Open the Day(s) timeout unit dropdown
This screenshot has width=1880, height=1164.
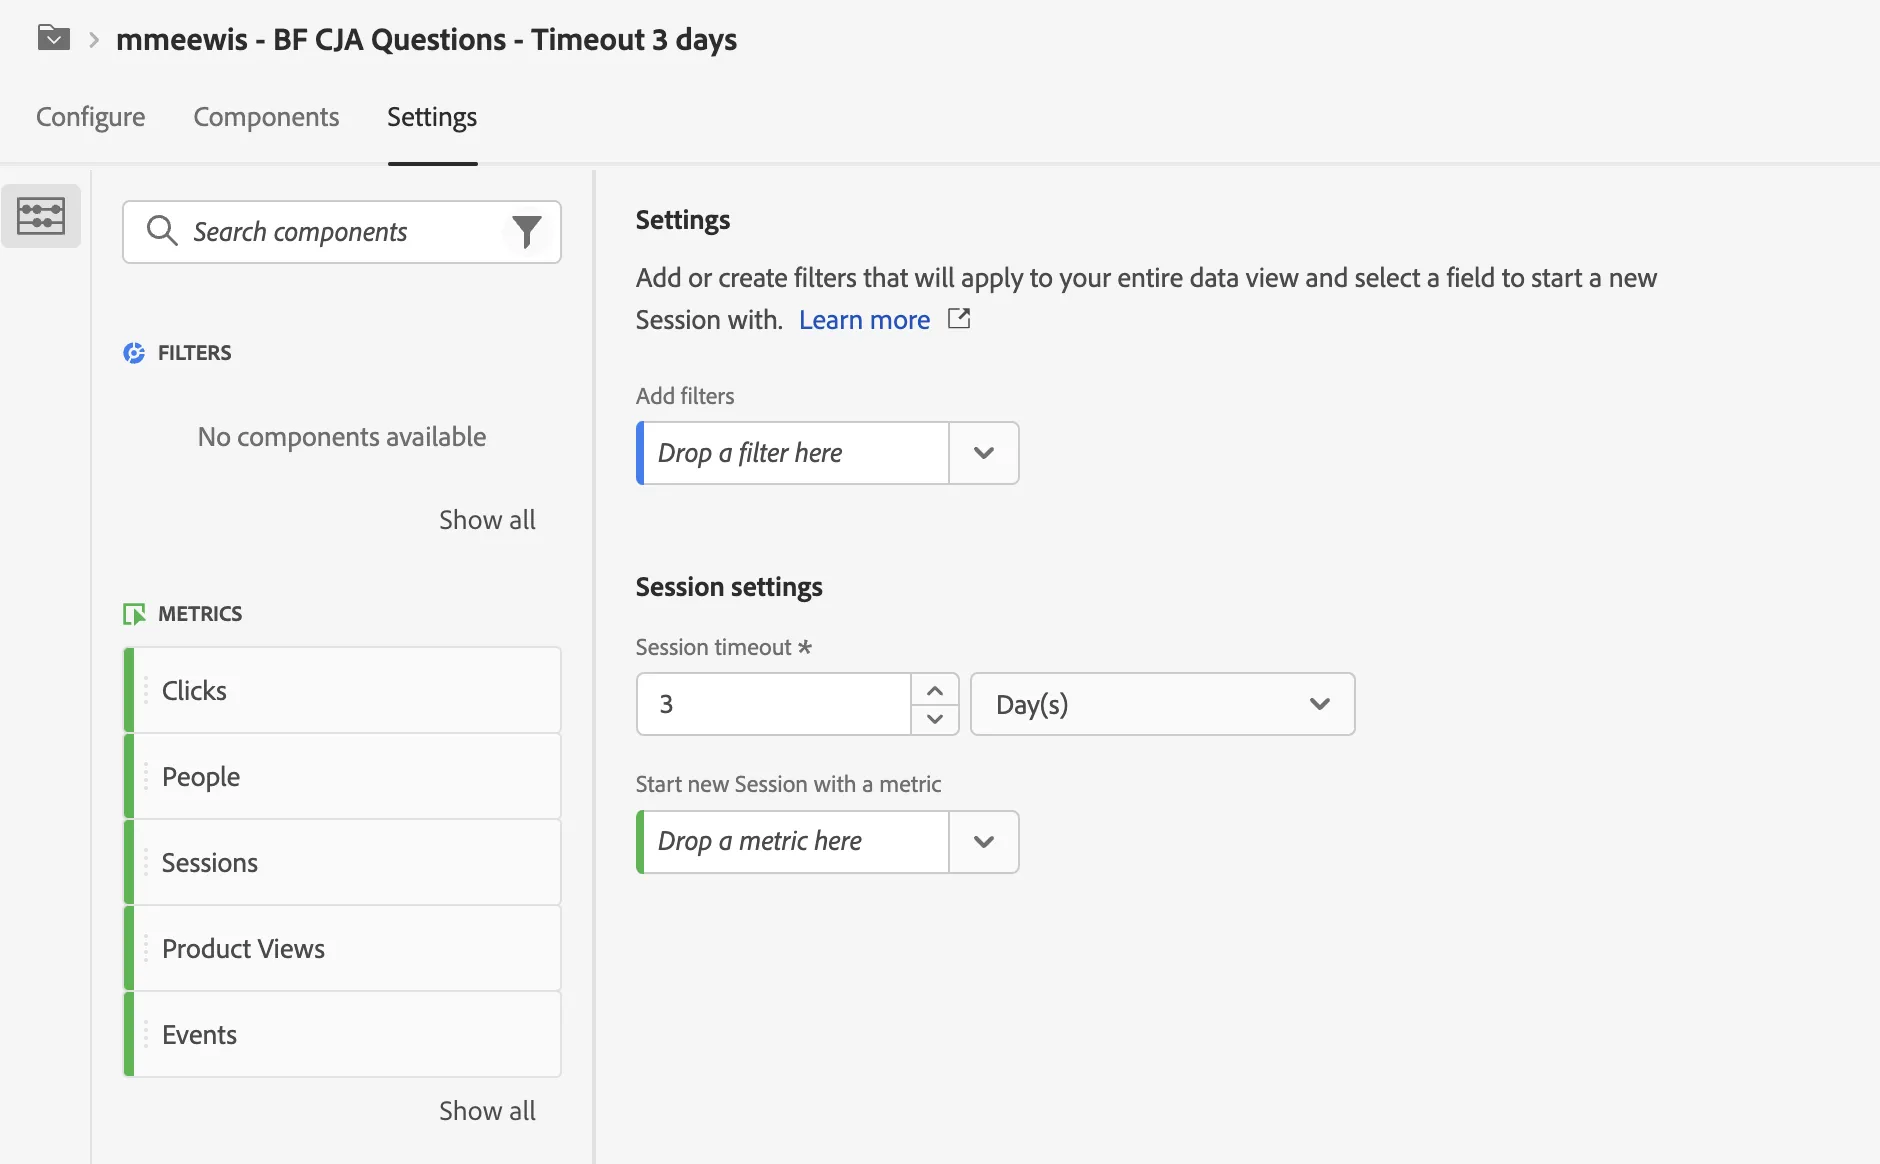coord(1163,704)
